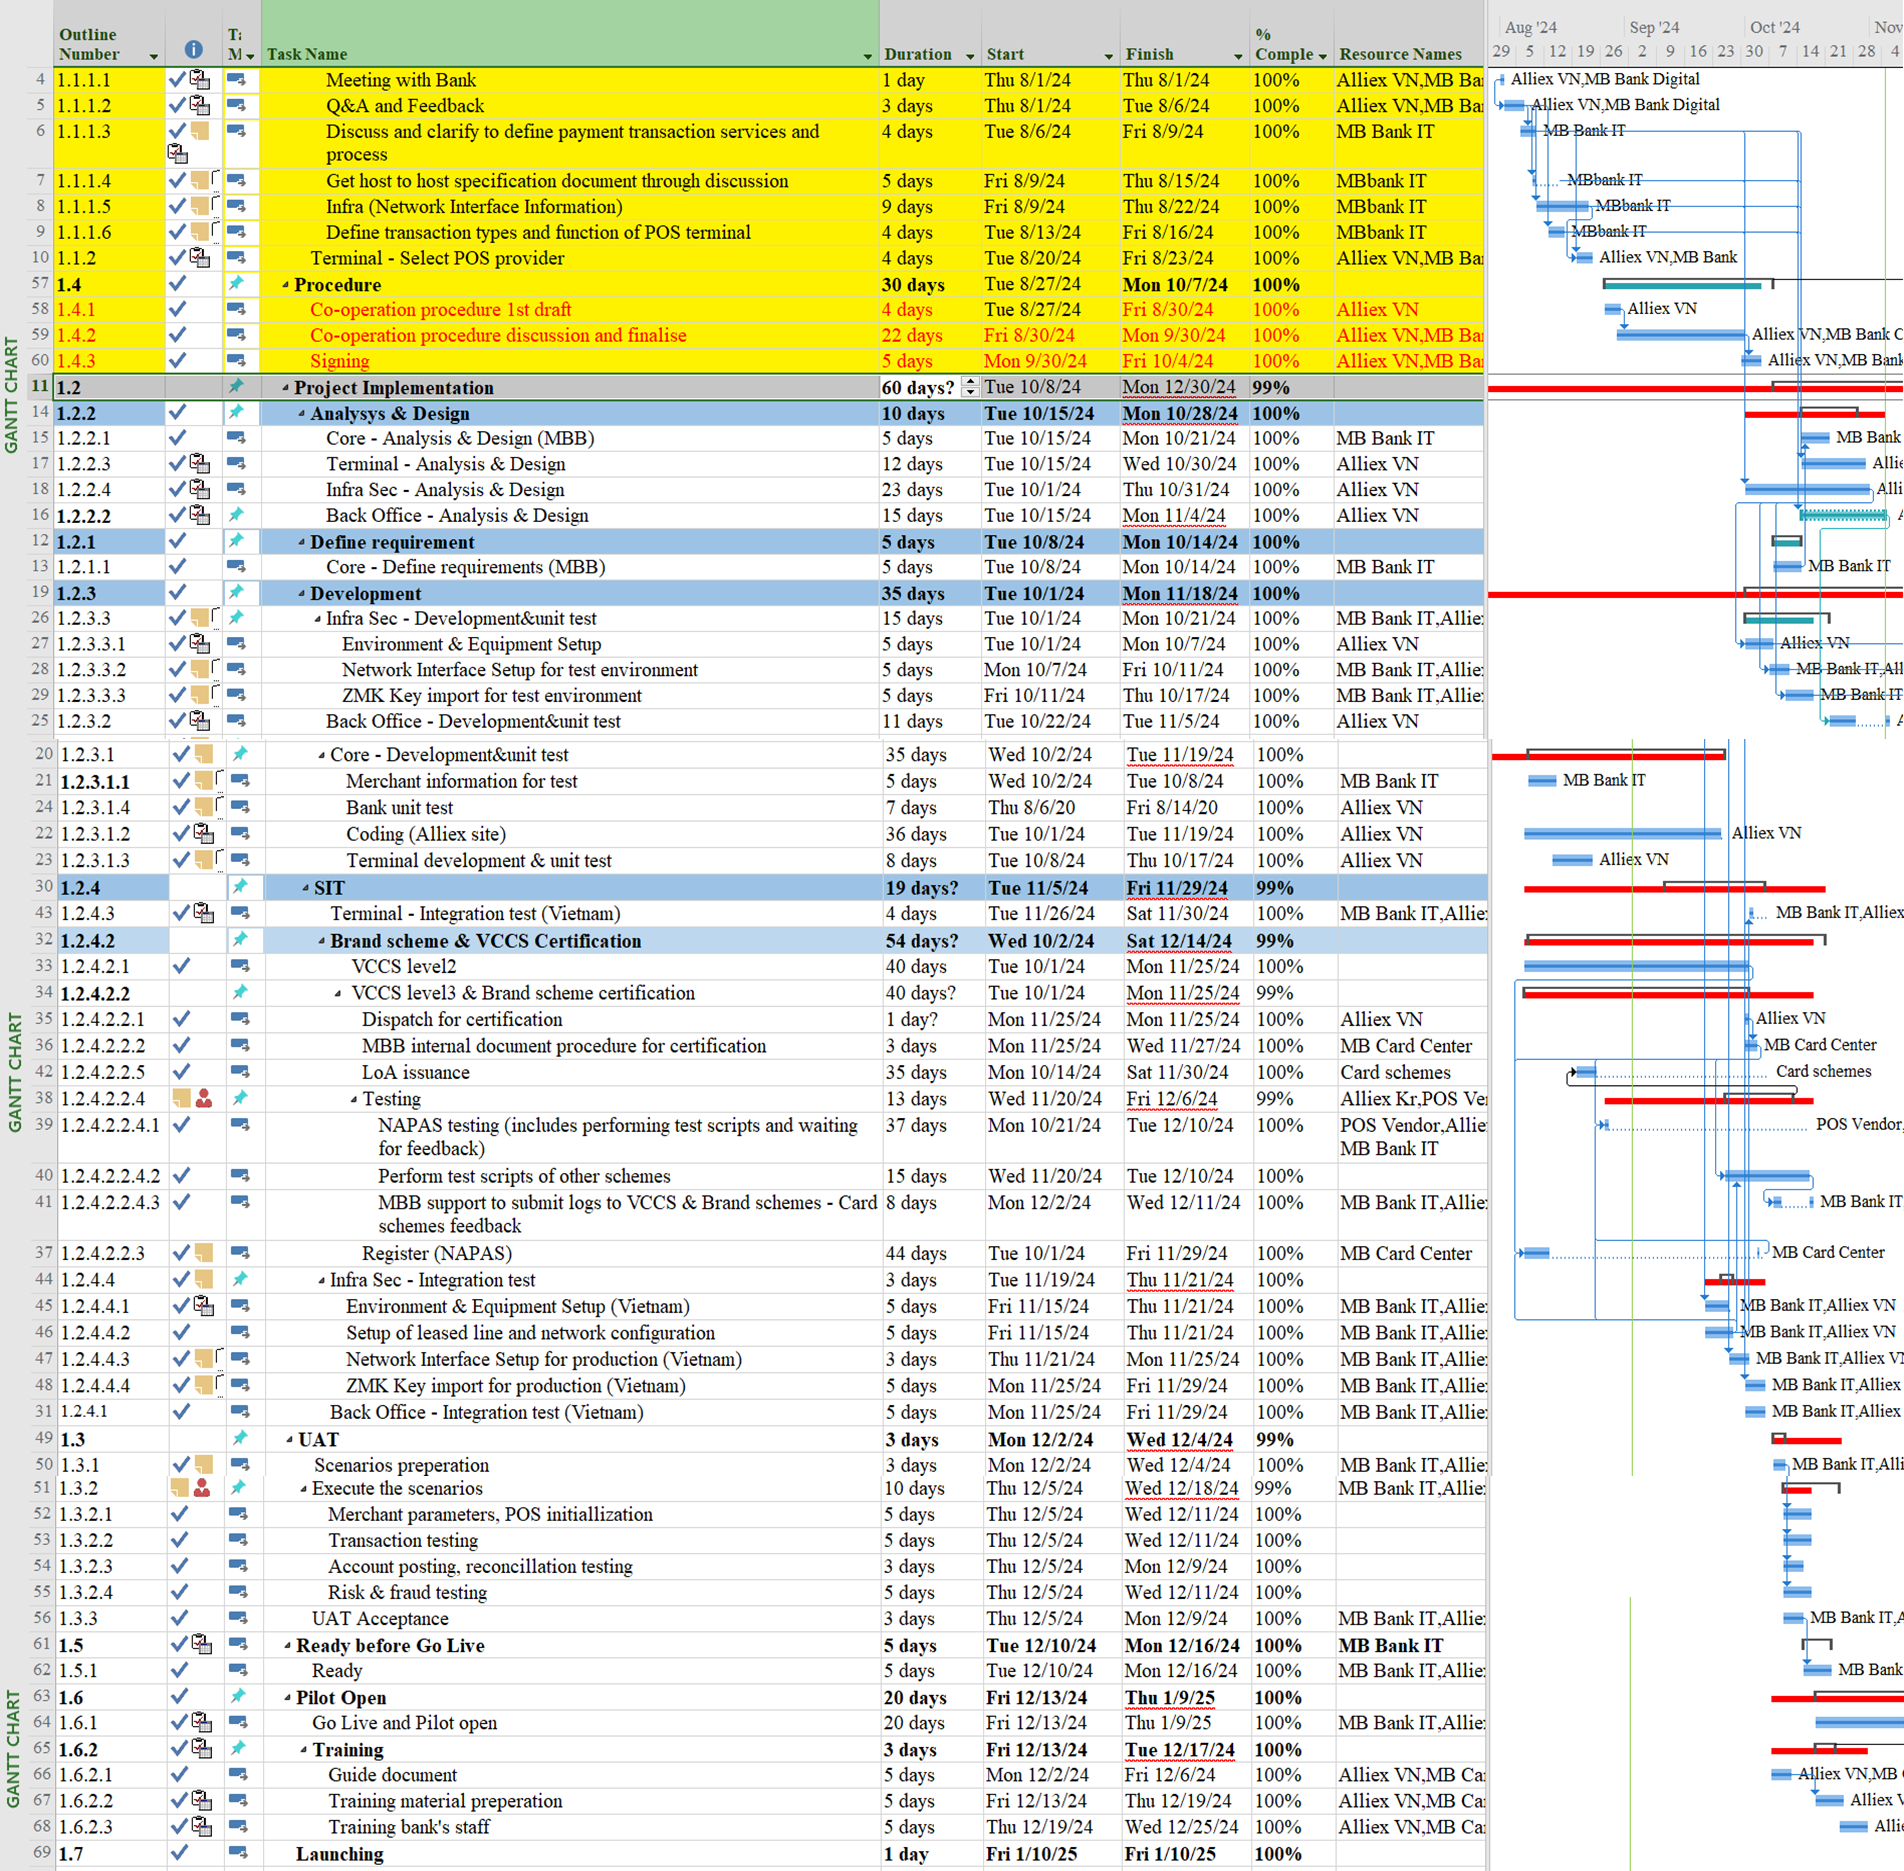Image resolution: width=1904 pixels, height=1871 pixels.
Task: Collapse the Project Implementation summary task
Action: click(x=286, y=388)
